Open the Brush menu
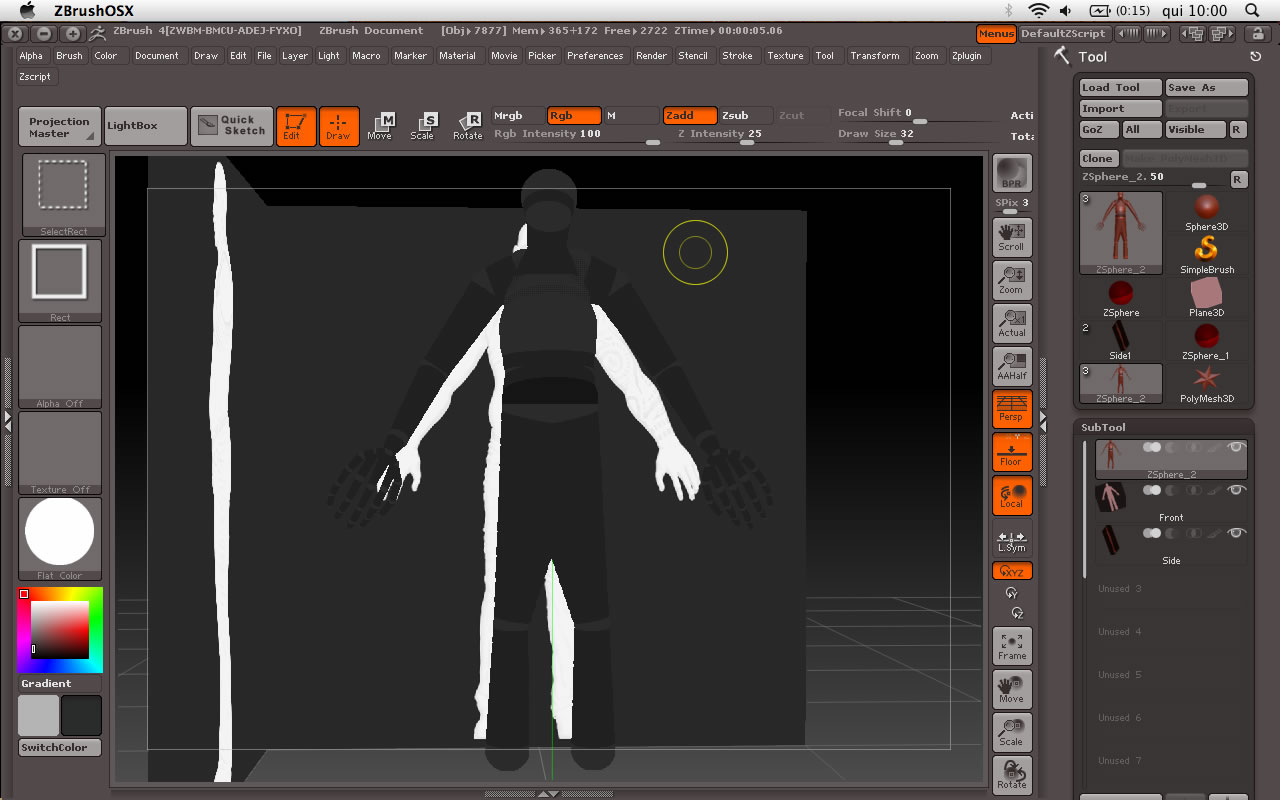Screen dimensions: 1280x800 69,56
